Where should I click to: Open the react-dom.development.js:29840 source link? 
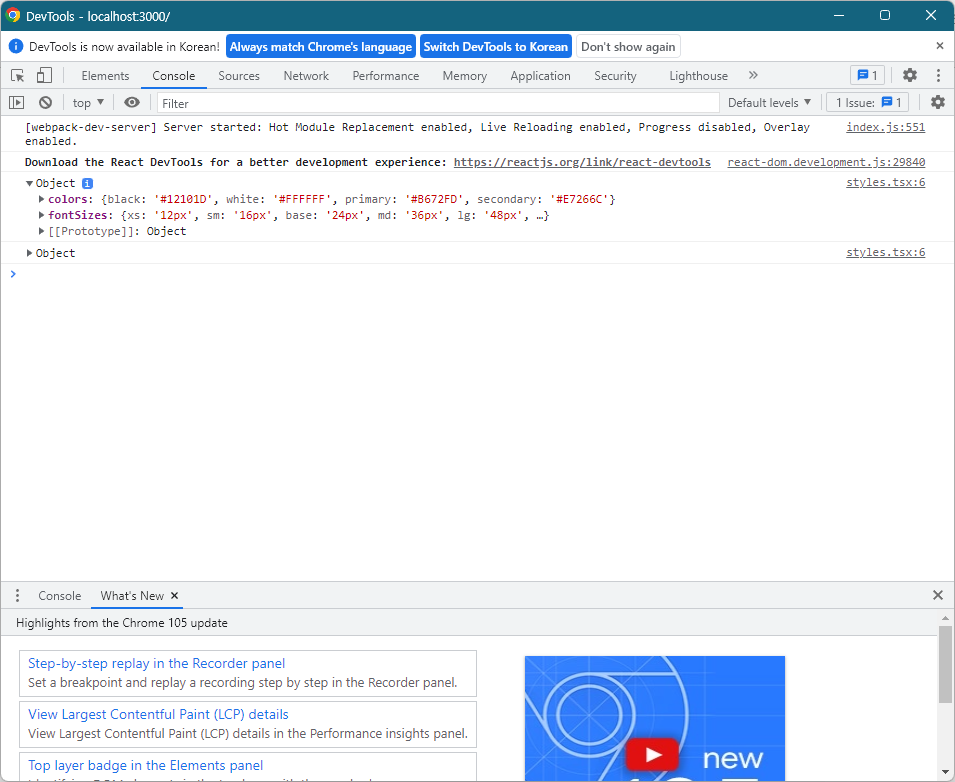(x=826, y=162)
